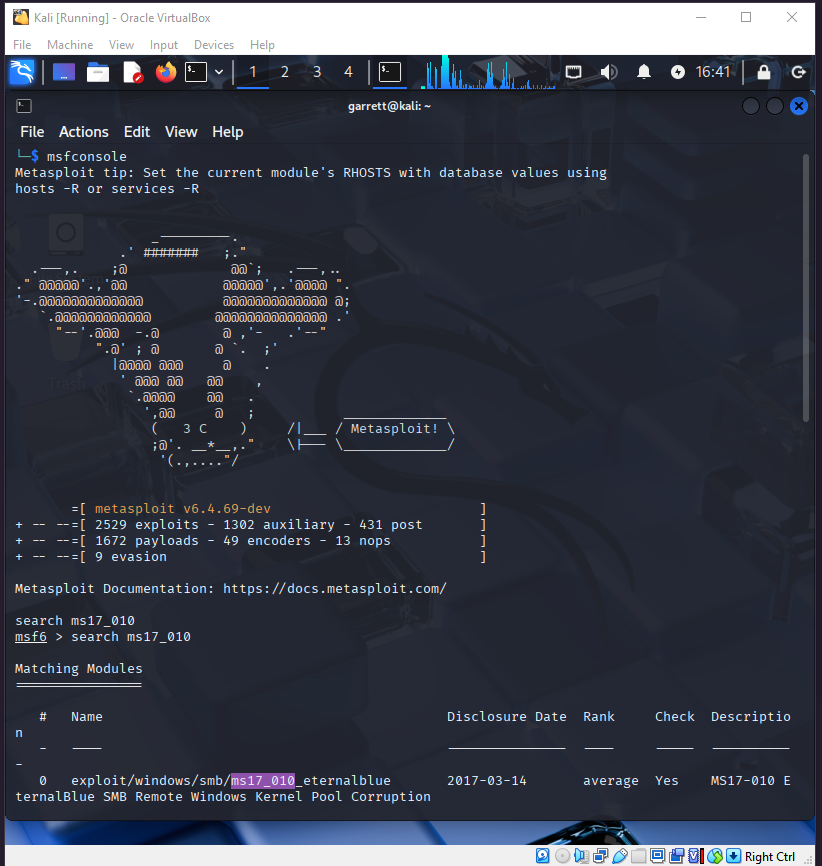Launch Firefox from the Kali panel
The height and width of the screenshot is (866, 822).
coord(166,72)
